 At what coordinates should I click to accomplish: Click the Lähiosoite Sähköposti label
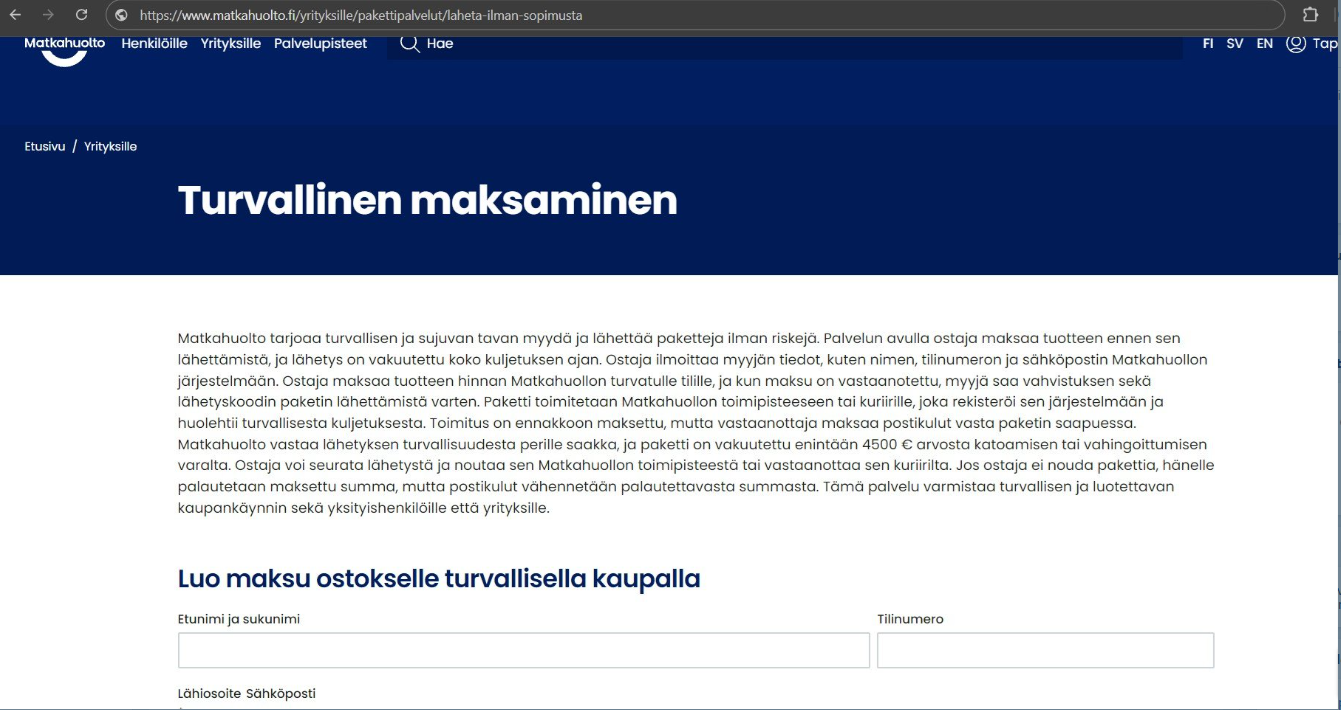tap(246, 693)
